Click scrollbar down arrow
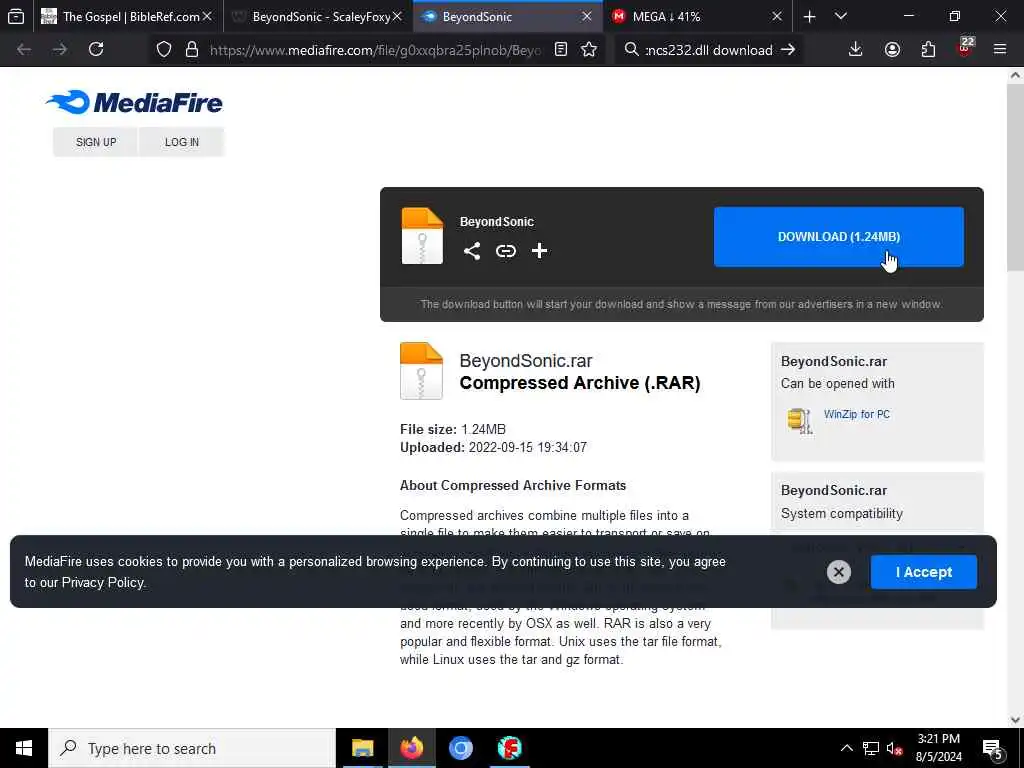 click(x=1015, y=720)
